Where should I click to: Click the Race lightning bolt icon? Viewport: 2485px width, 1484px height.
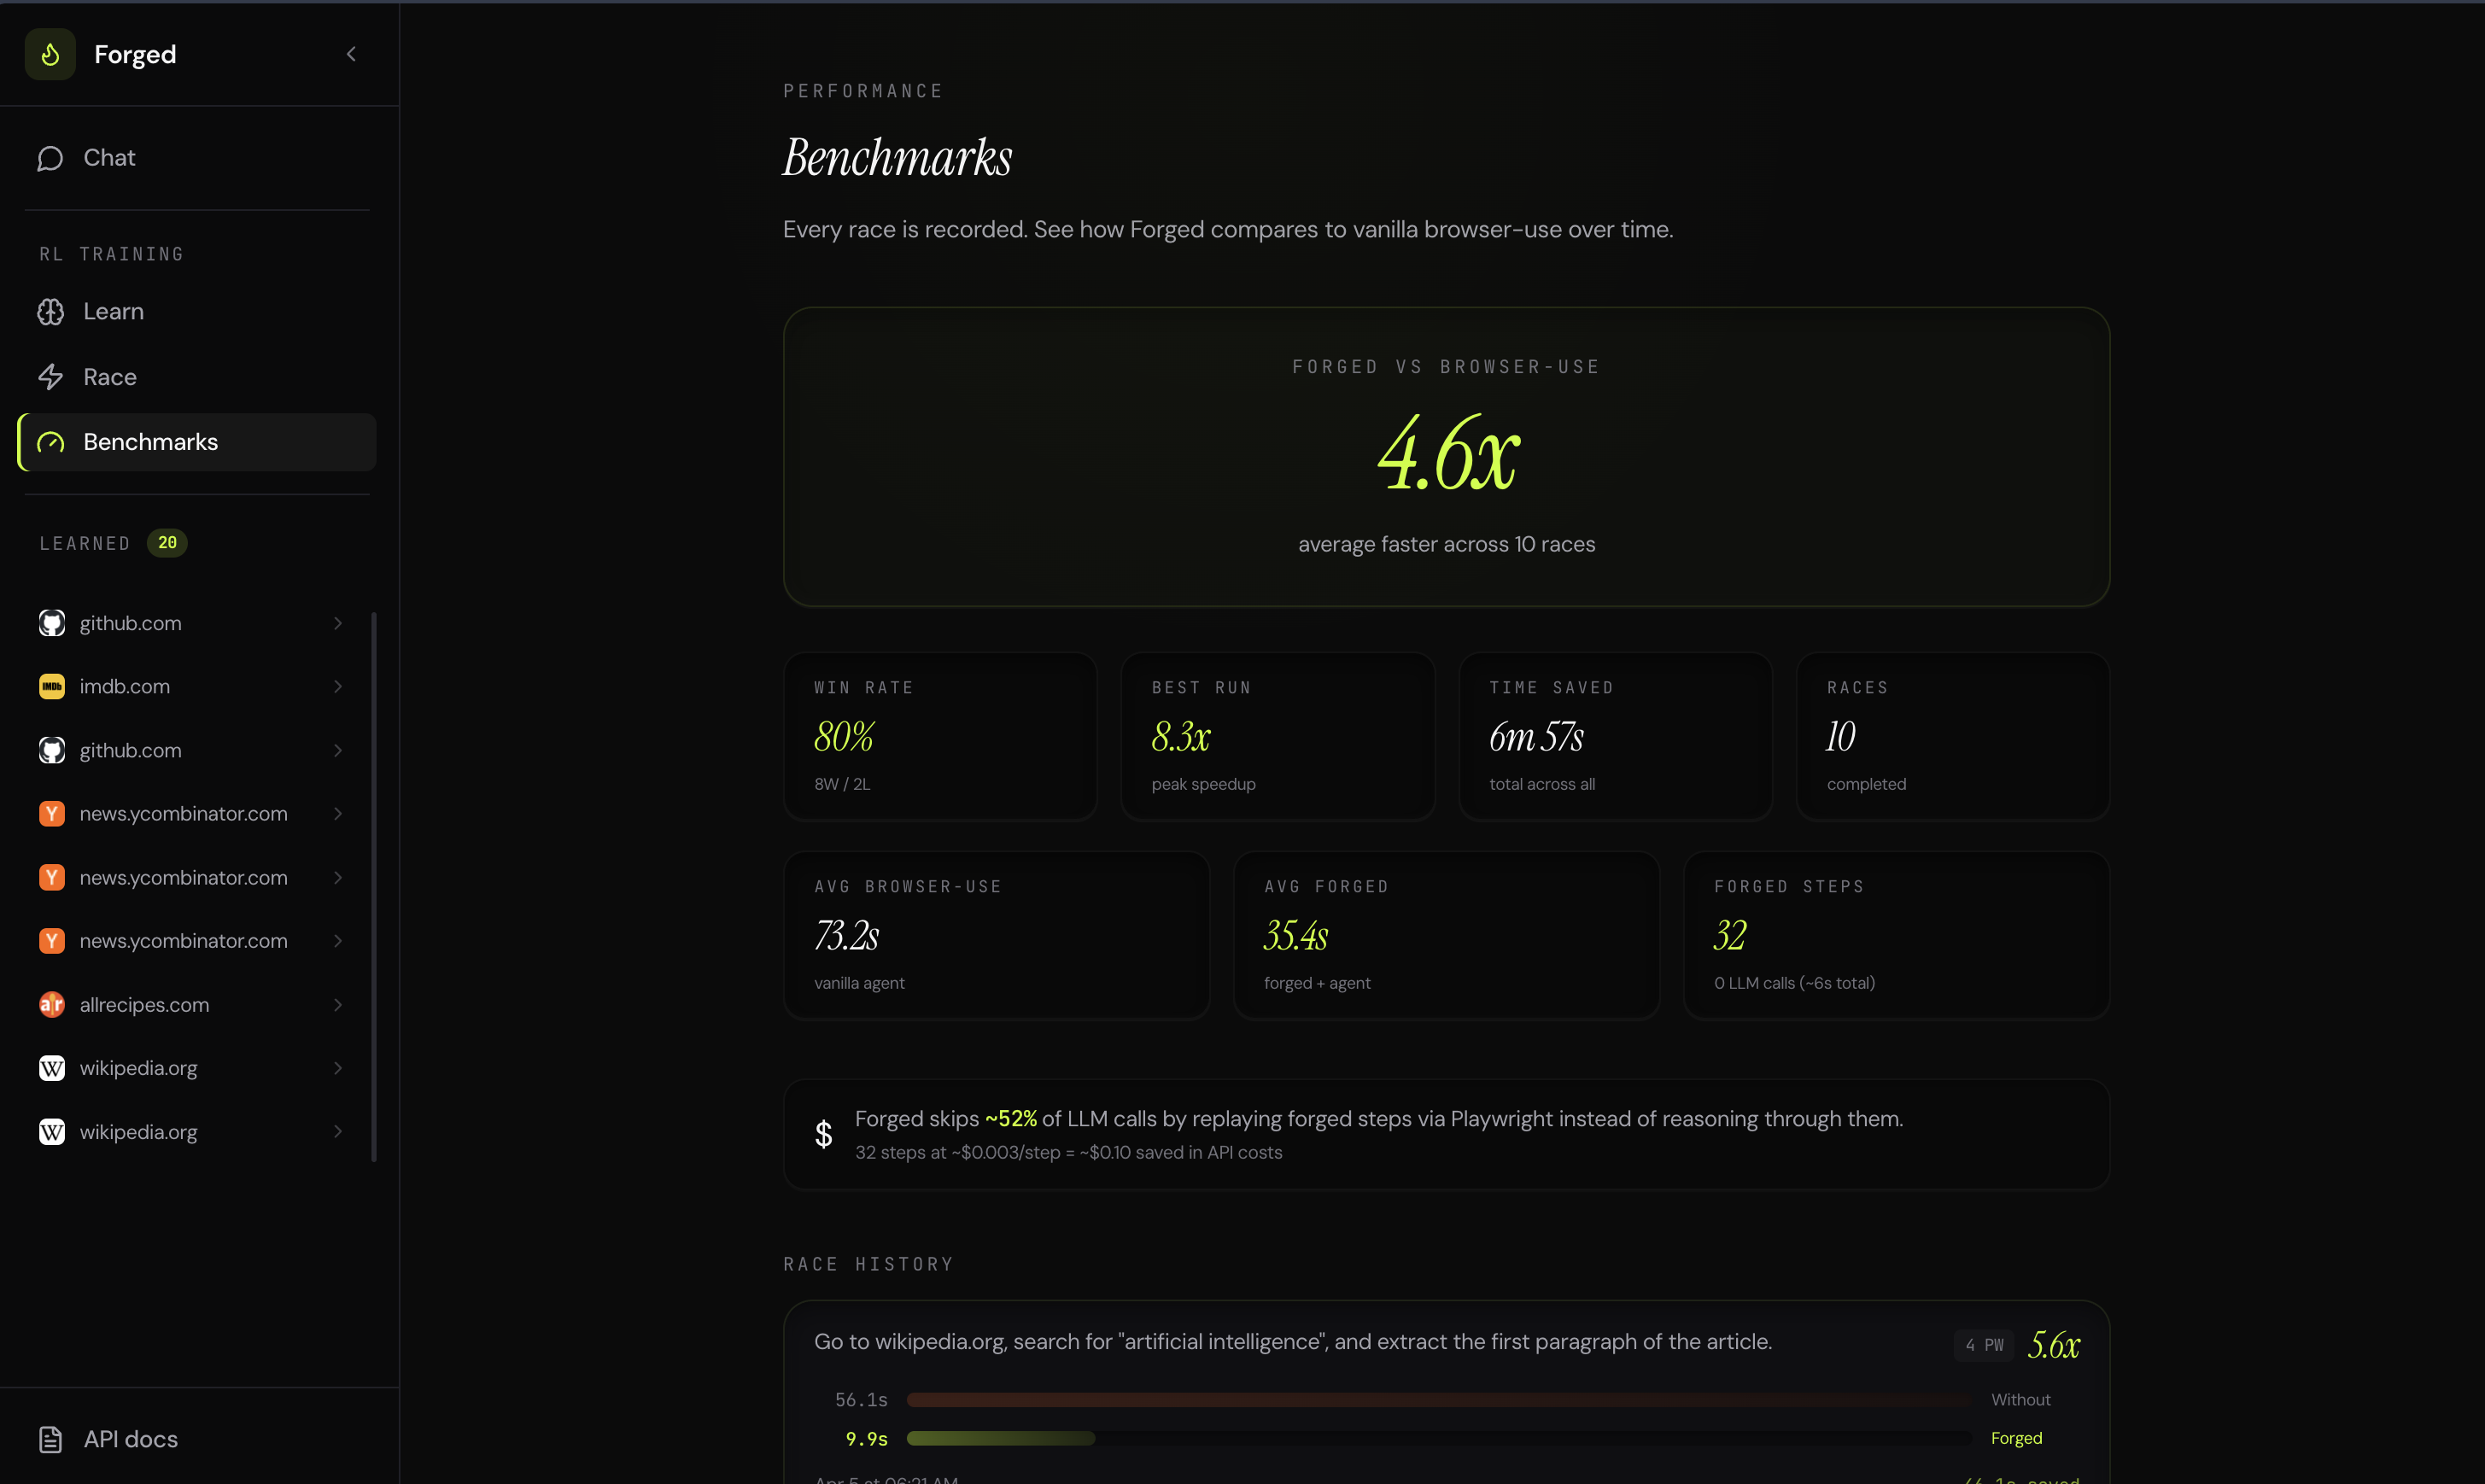(x=50, y=377)
